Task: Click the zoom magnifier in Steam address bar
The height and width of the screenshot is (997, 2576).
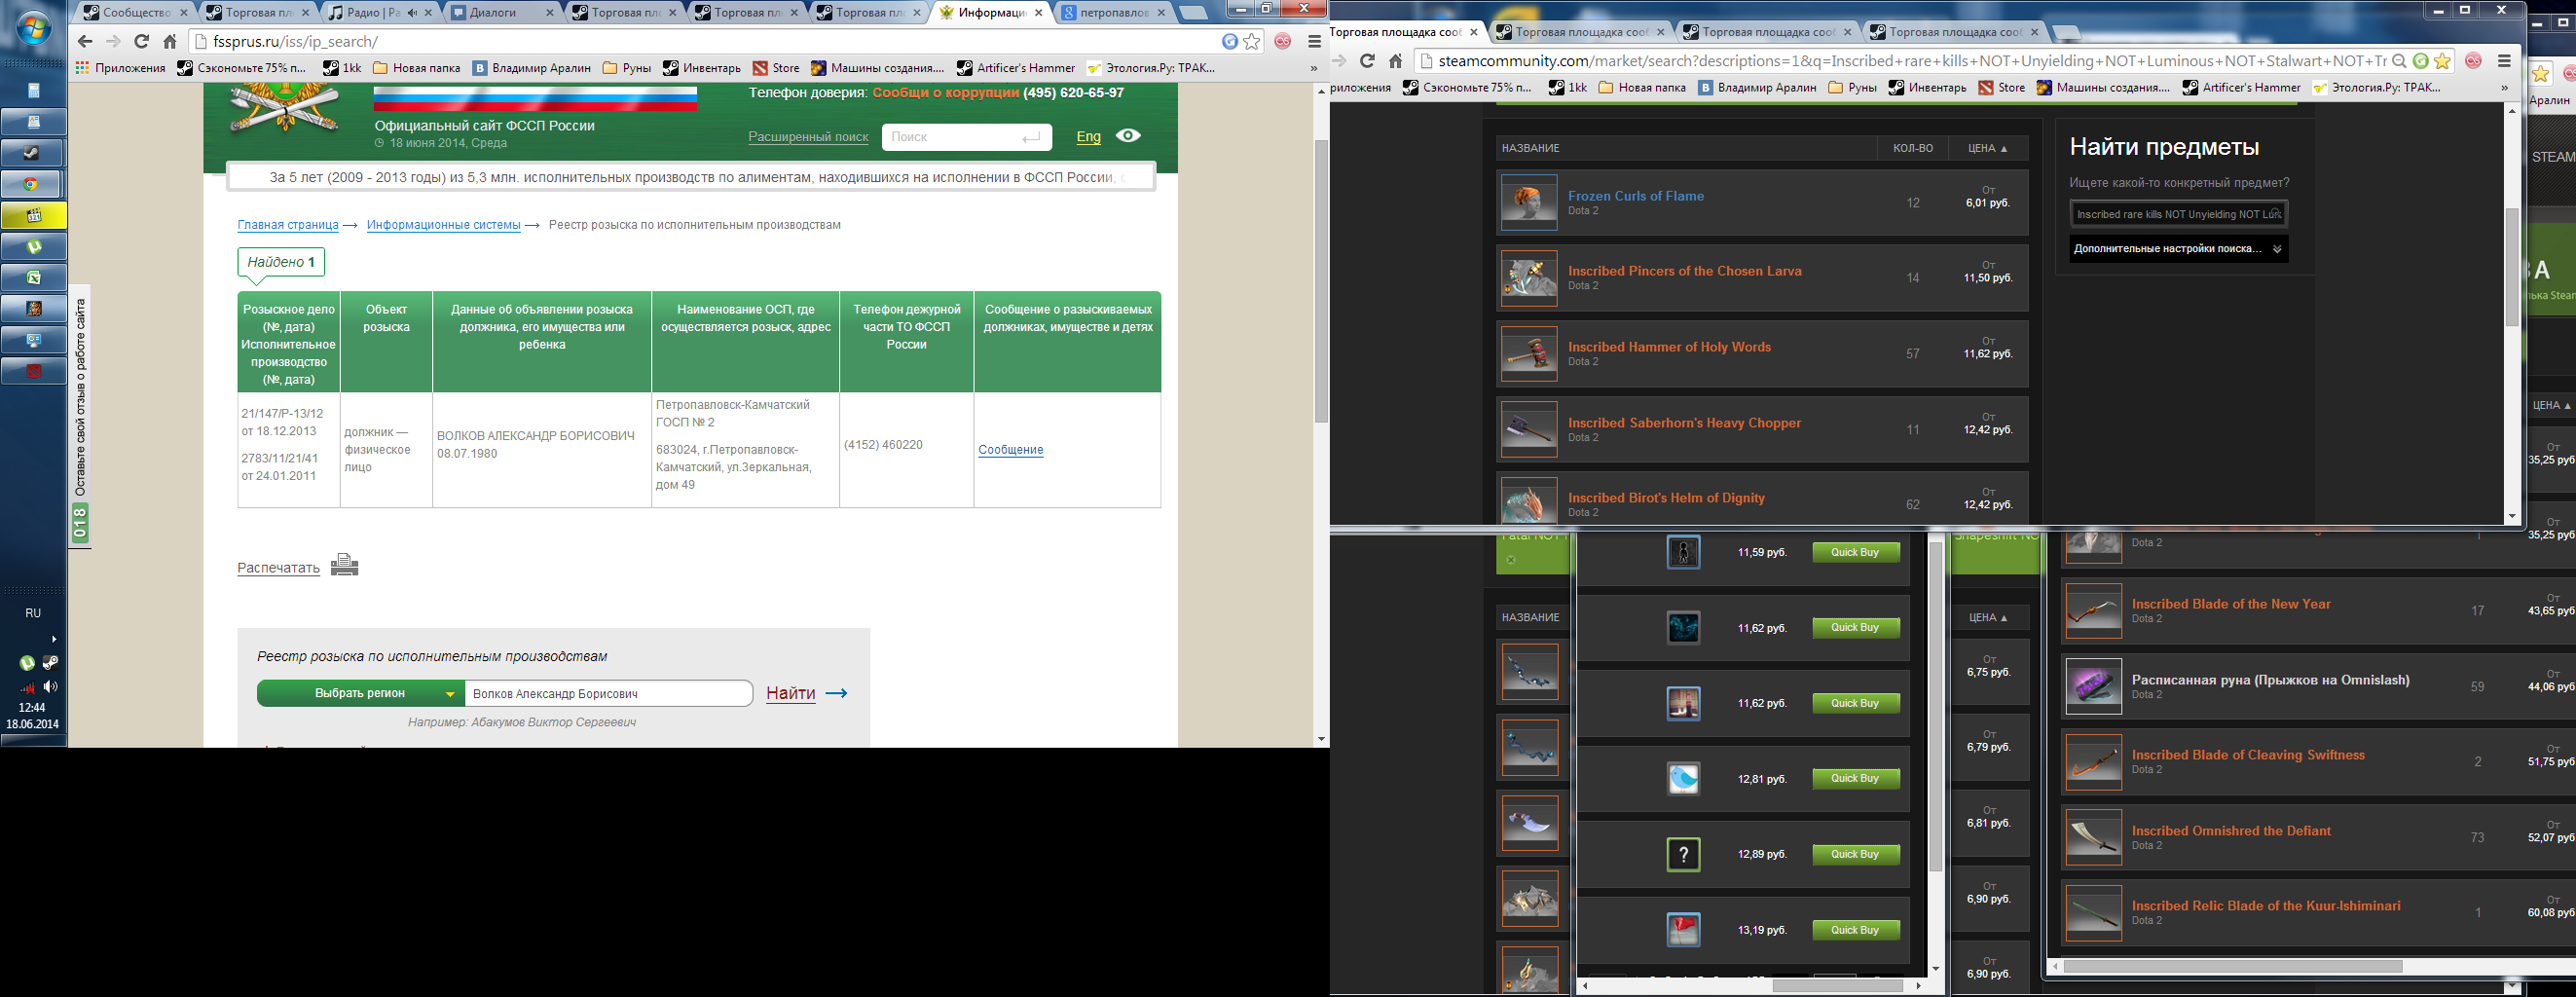Action: coord(2399,61)
